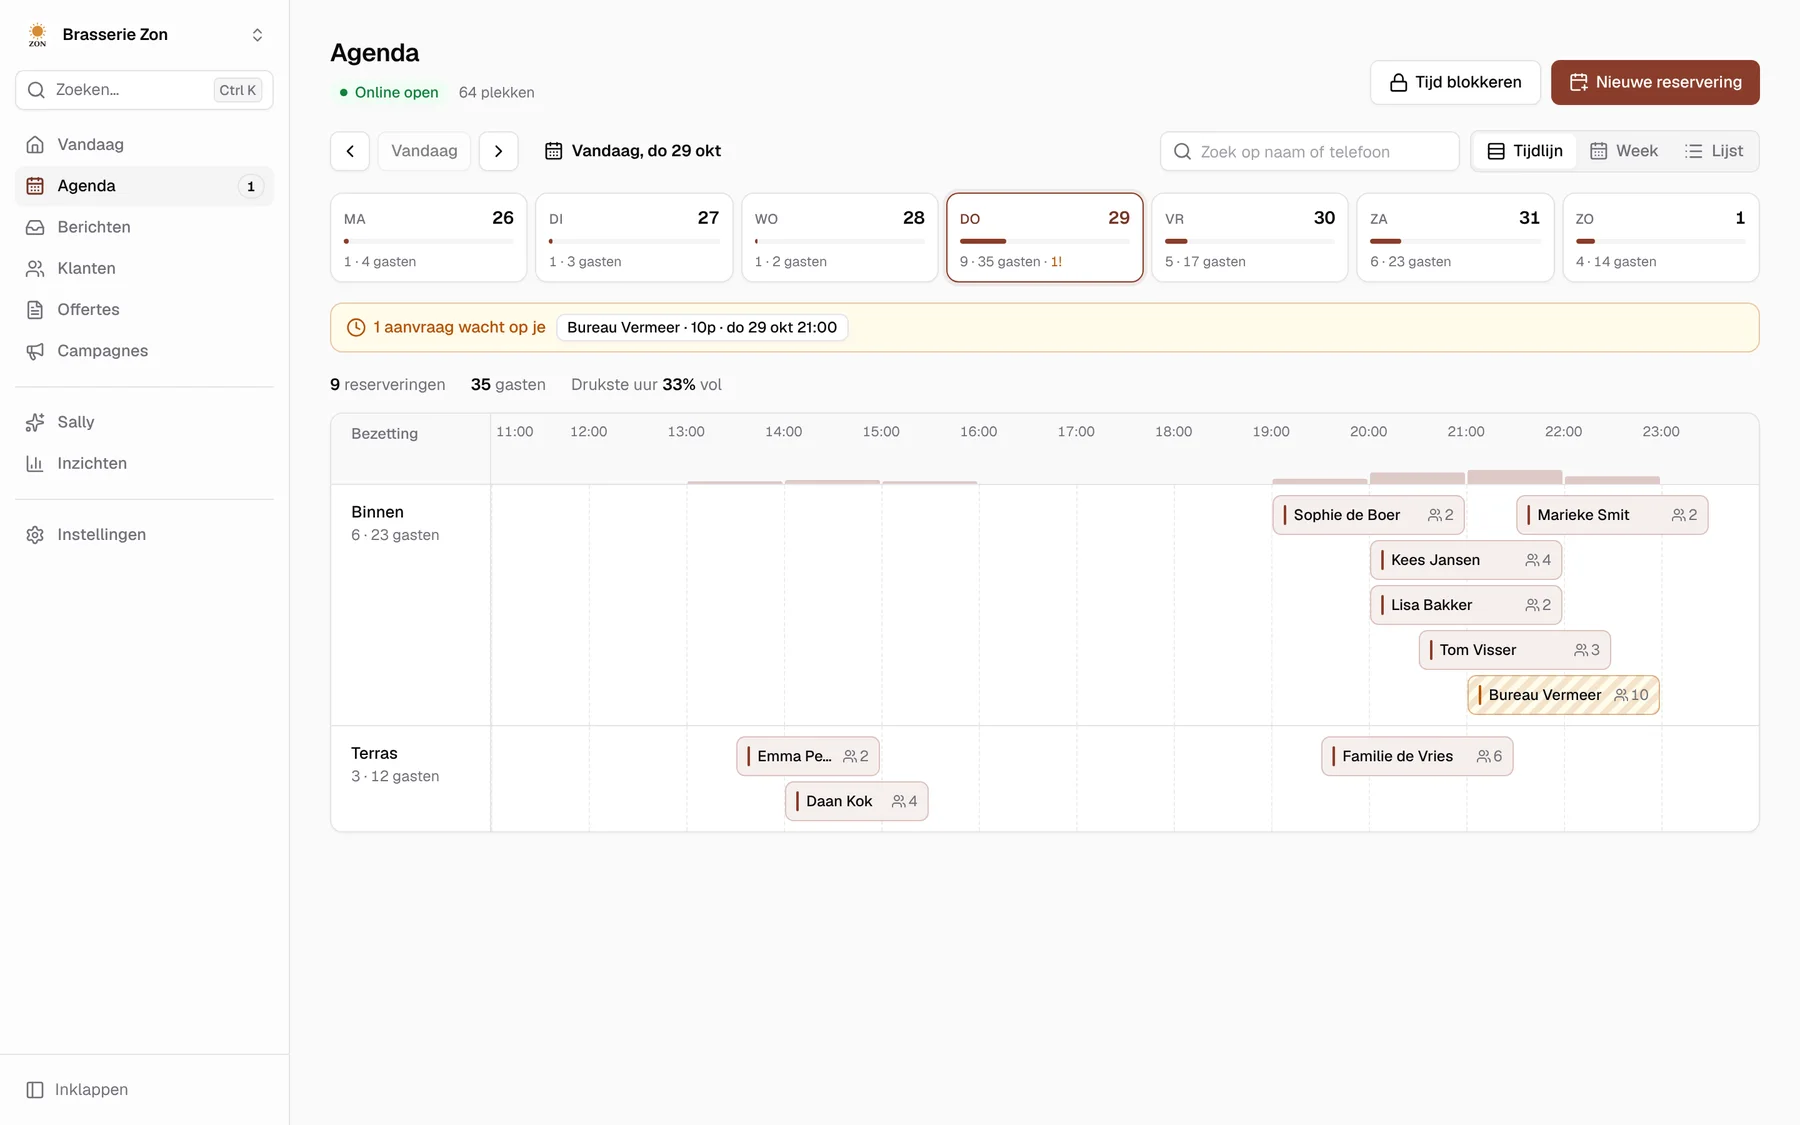
Task: Open the Bureau Vermeer pending reservation block
Action: coord(1563,695)
